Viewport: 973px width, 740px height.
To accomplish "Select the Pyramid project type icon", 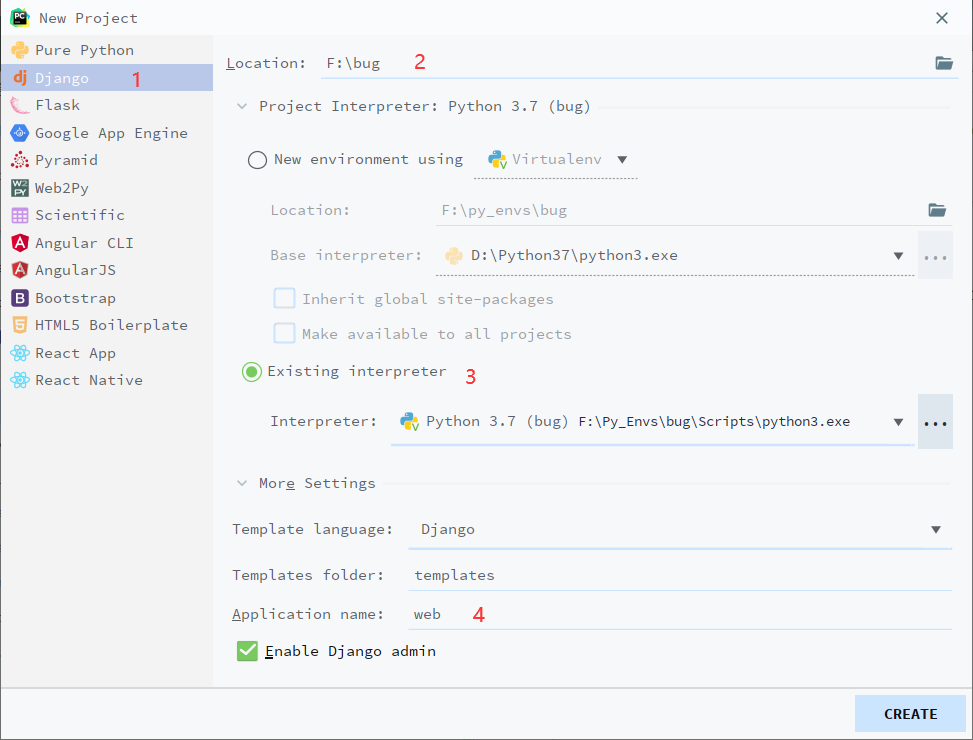I will tap(19, 160).
